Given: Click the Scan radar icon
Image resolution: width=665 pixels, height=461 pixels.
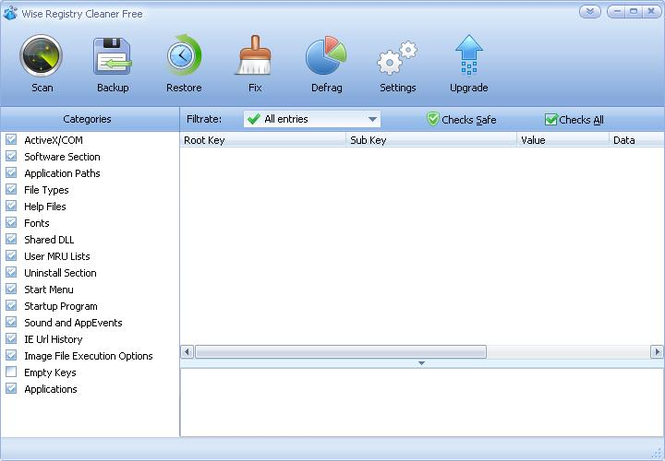Looking at the screenshot, I should pos(42,56).
